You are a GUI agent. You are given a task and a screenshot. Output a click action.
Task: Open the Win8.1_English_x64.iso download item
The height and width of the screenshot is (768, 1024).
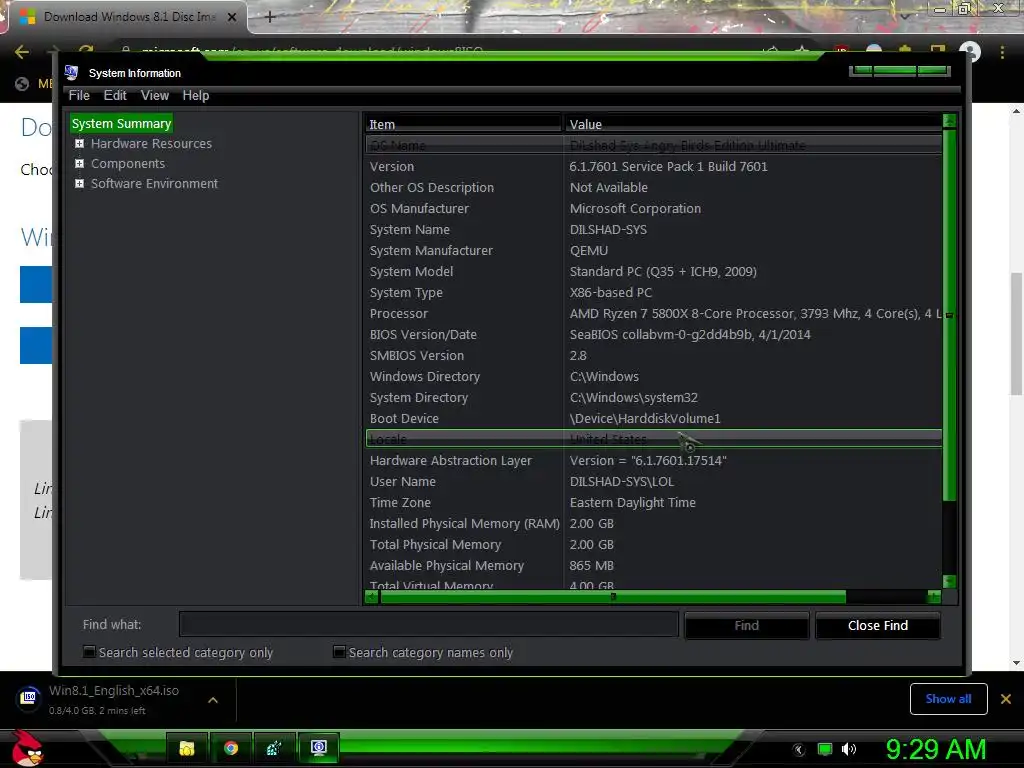114,699
